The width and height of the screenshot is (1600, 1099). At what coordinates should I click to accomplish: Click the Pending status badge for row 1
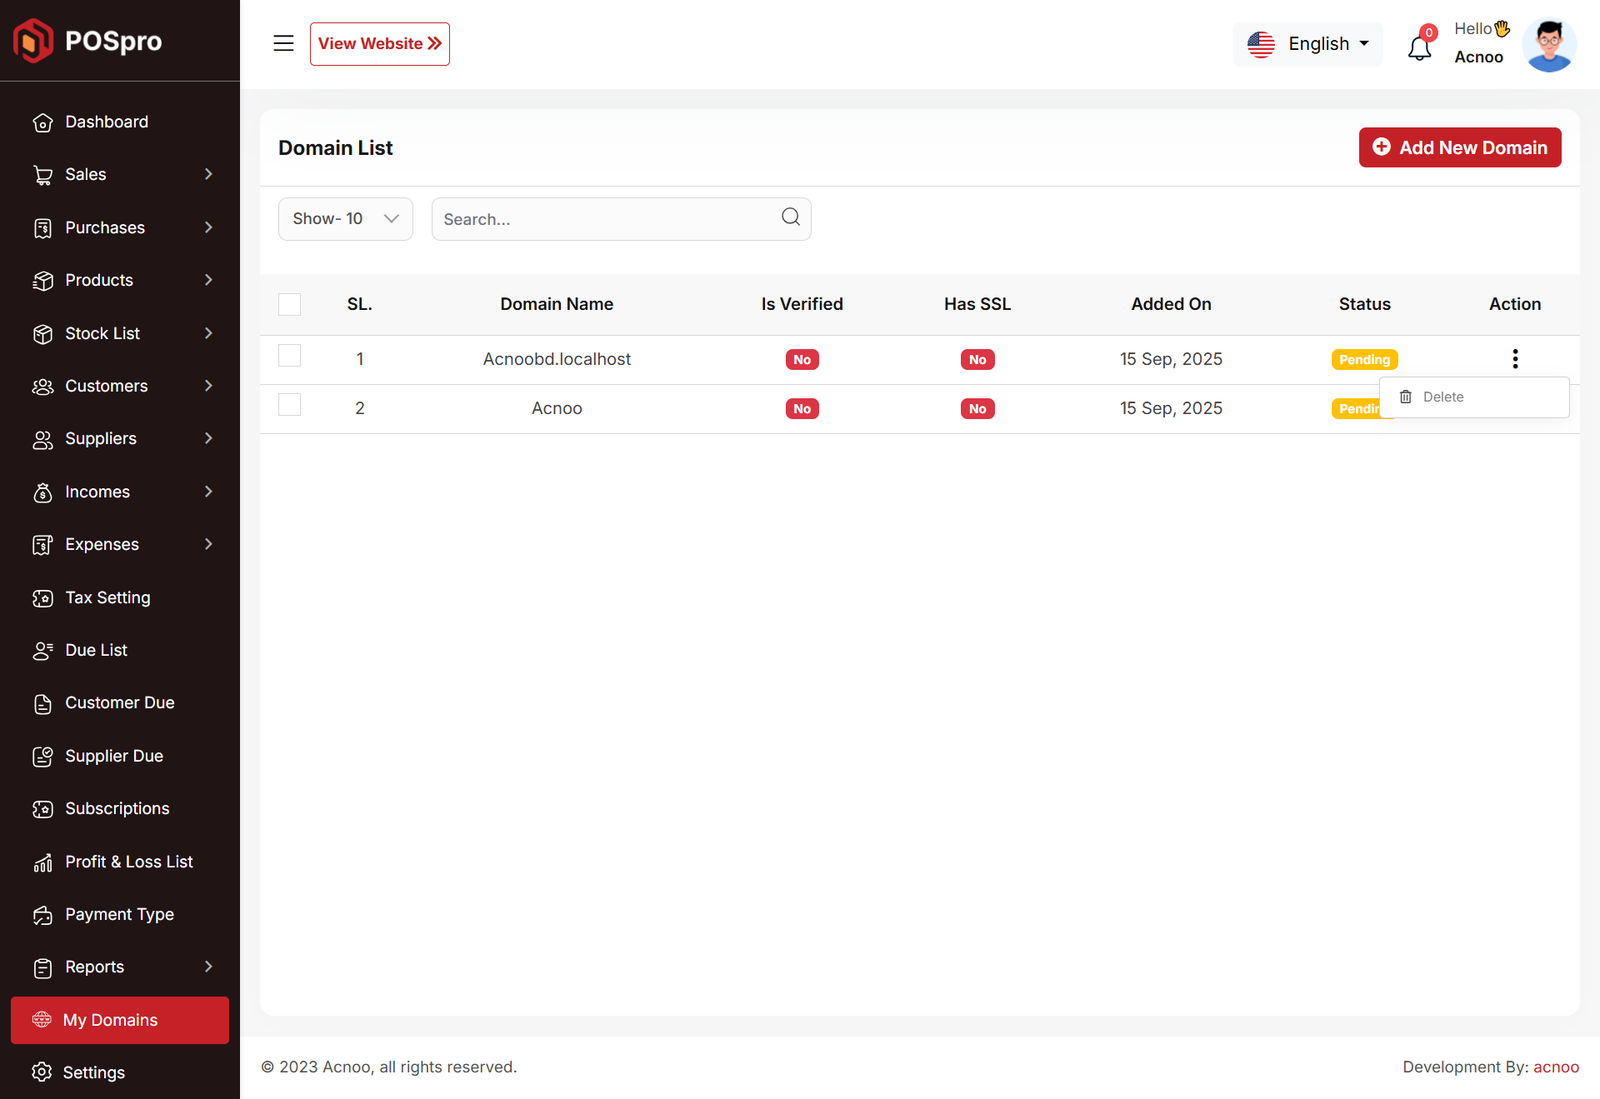(1364, 360)
